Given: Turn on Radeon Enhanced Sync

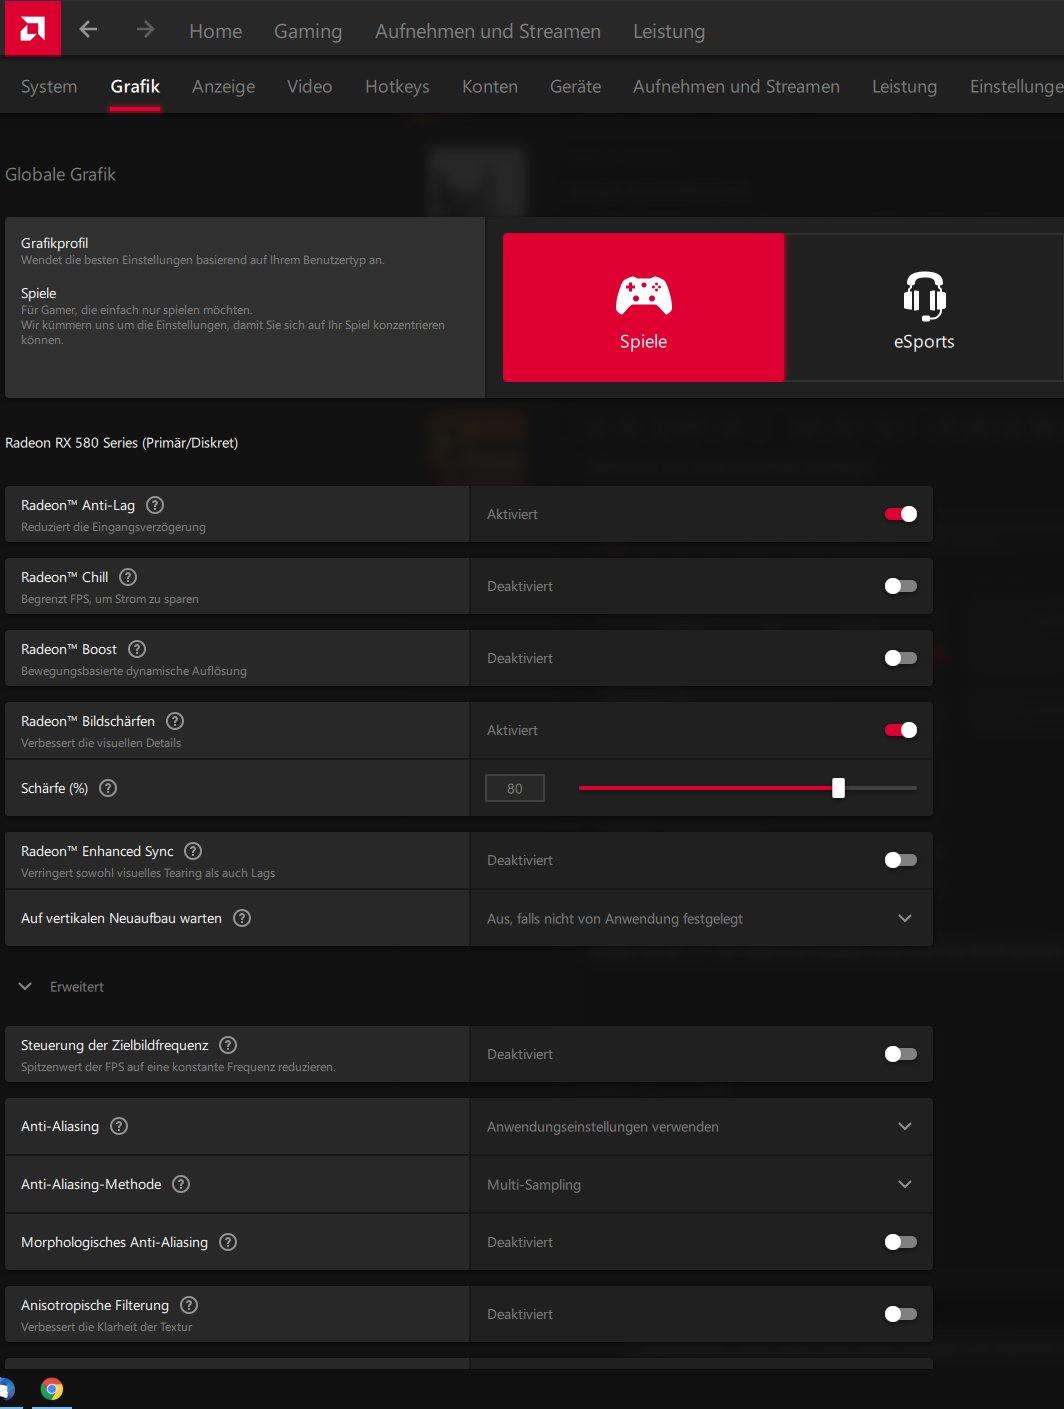Looking at the screenshot, I should (x=900, y=860).
